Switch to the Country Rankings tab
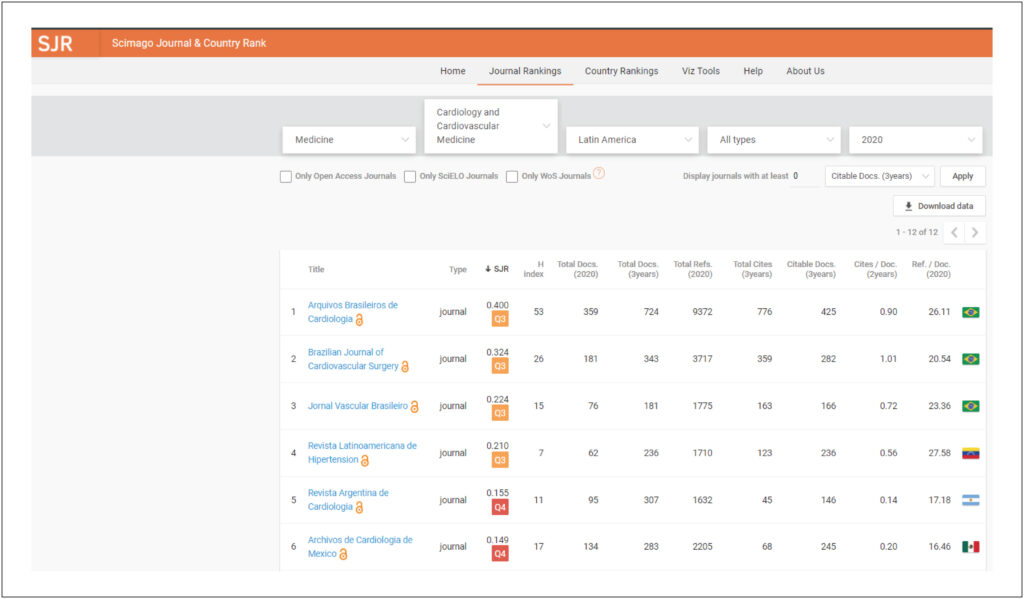1024x599 pixels. point(621,71)
